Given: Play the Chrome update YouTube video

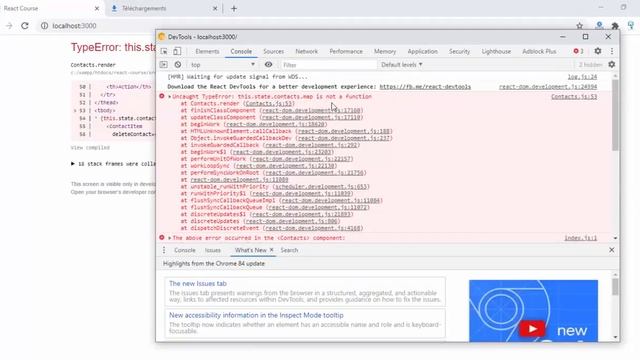Looking at the screenshot, I should point(531,329).
